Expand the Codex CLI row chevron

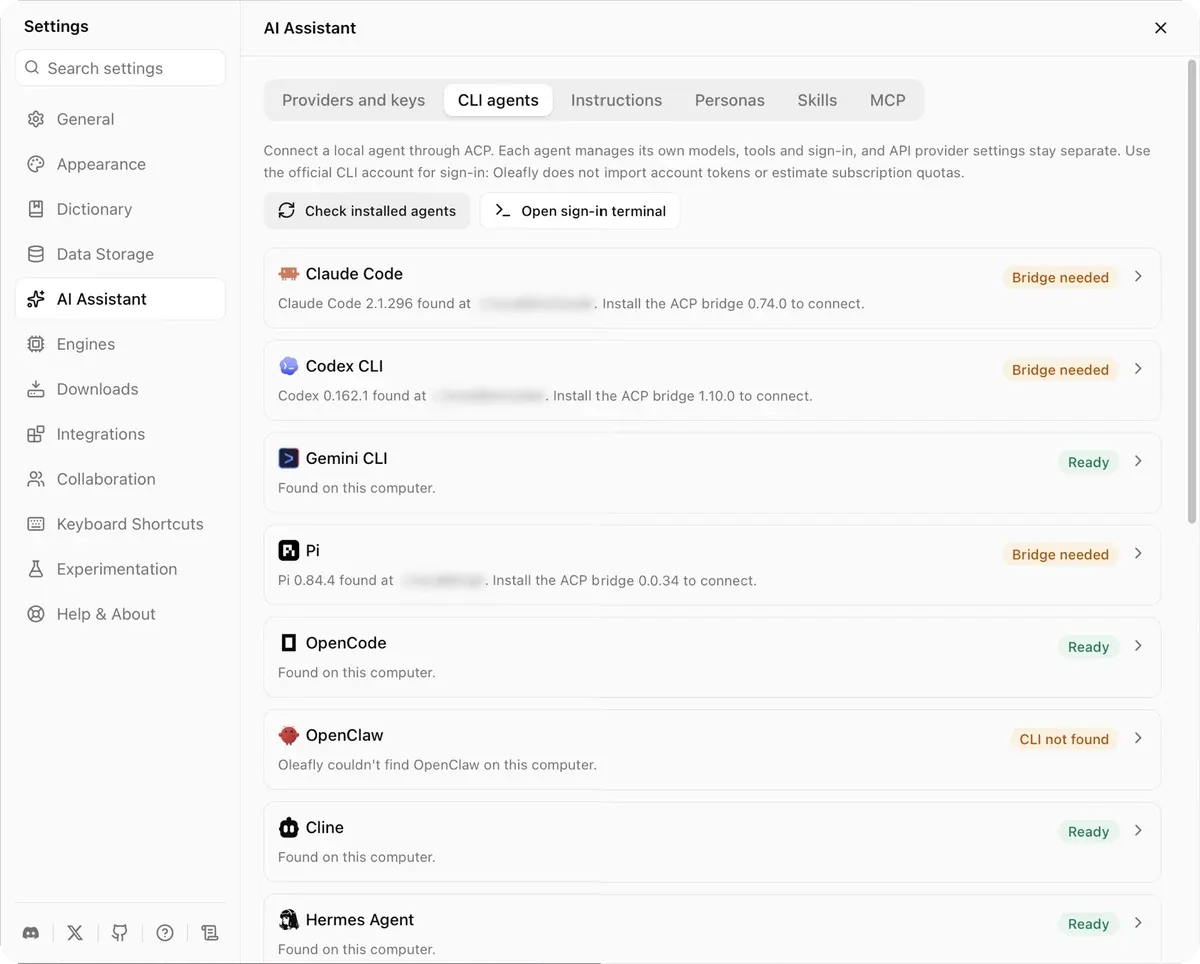1138,368
